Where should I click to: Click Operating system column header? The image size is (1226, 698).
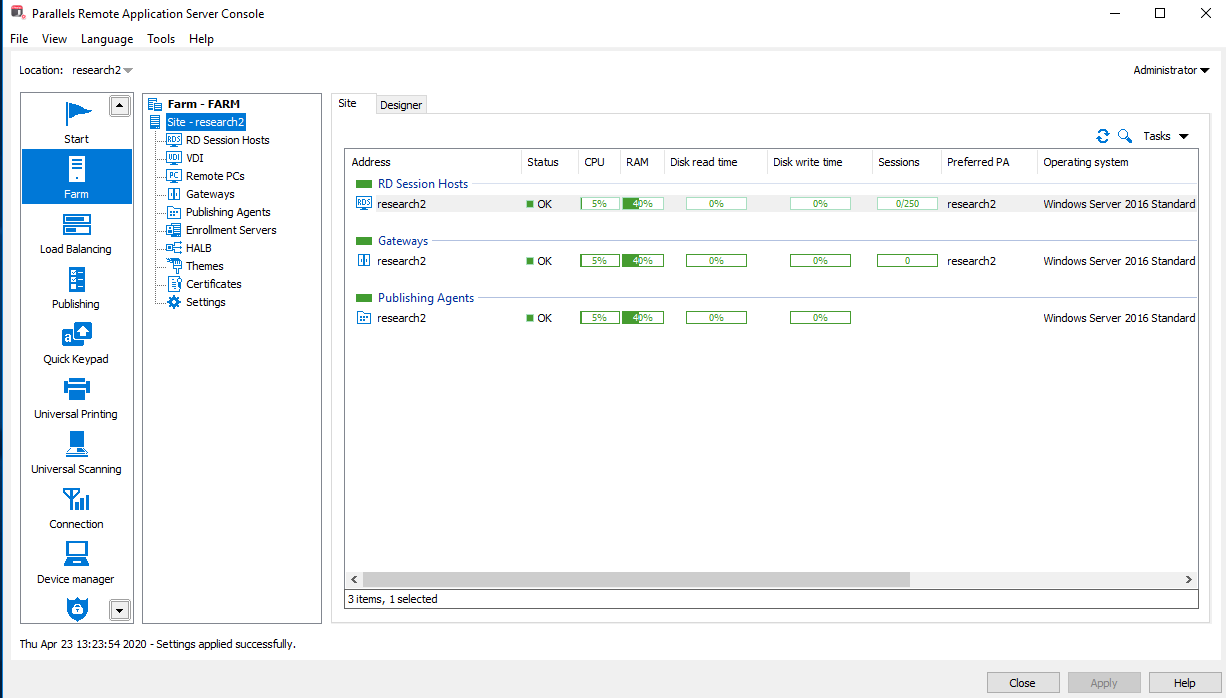pos(1117,162)
